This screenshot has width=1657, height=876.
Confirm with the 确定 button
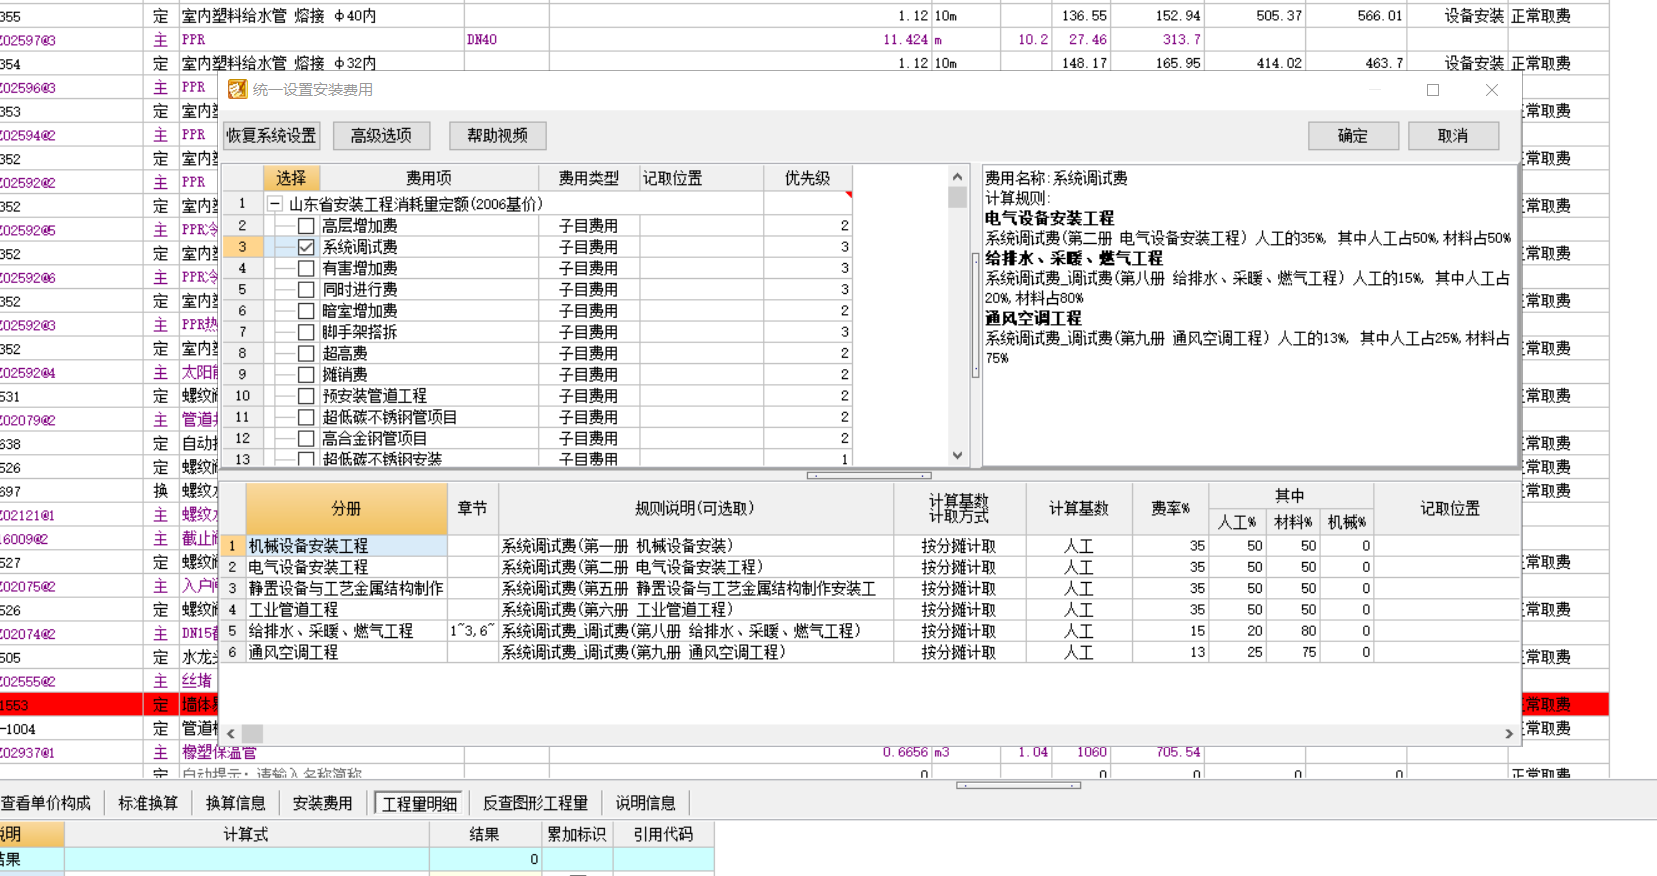click(1353, 136)
